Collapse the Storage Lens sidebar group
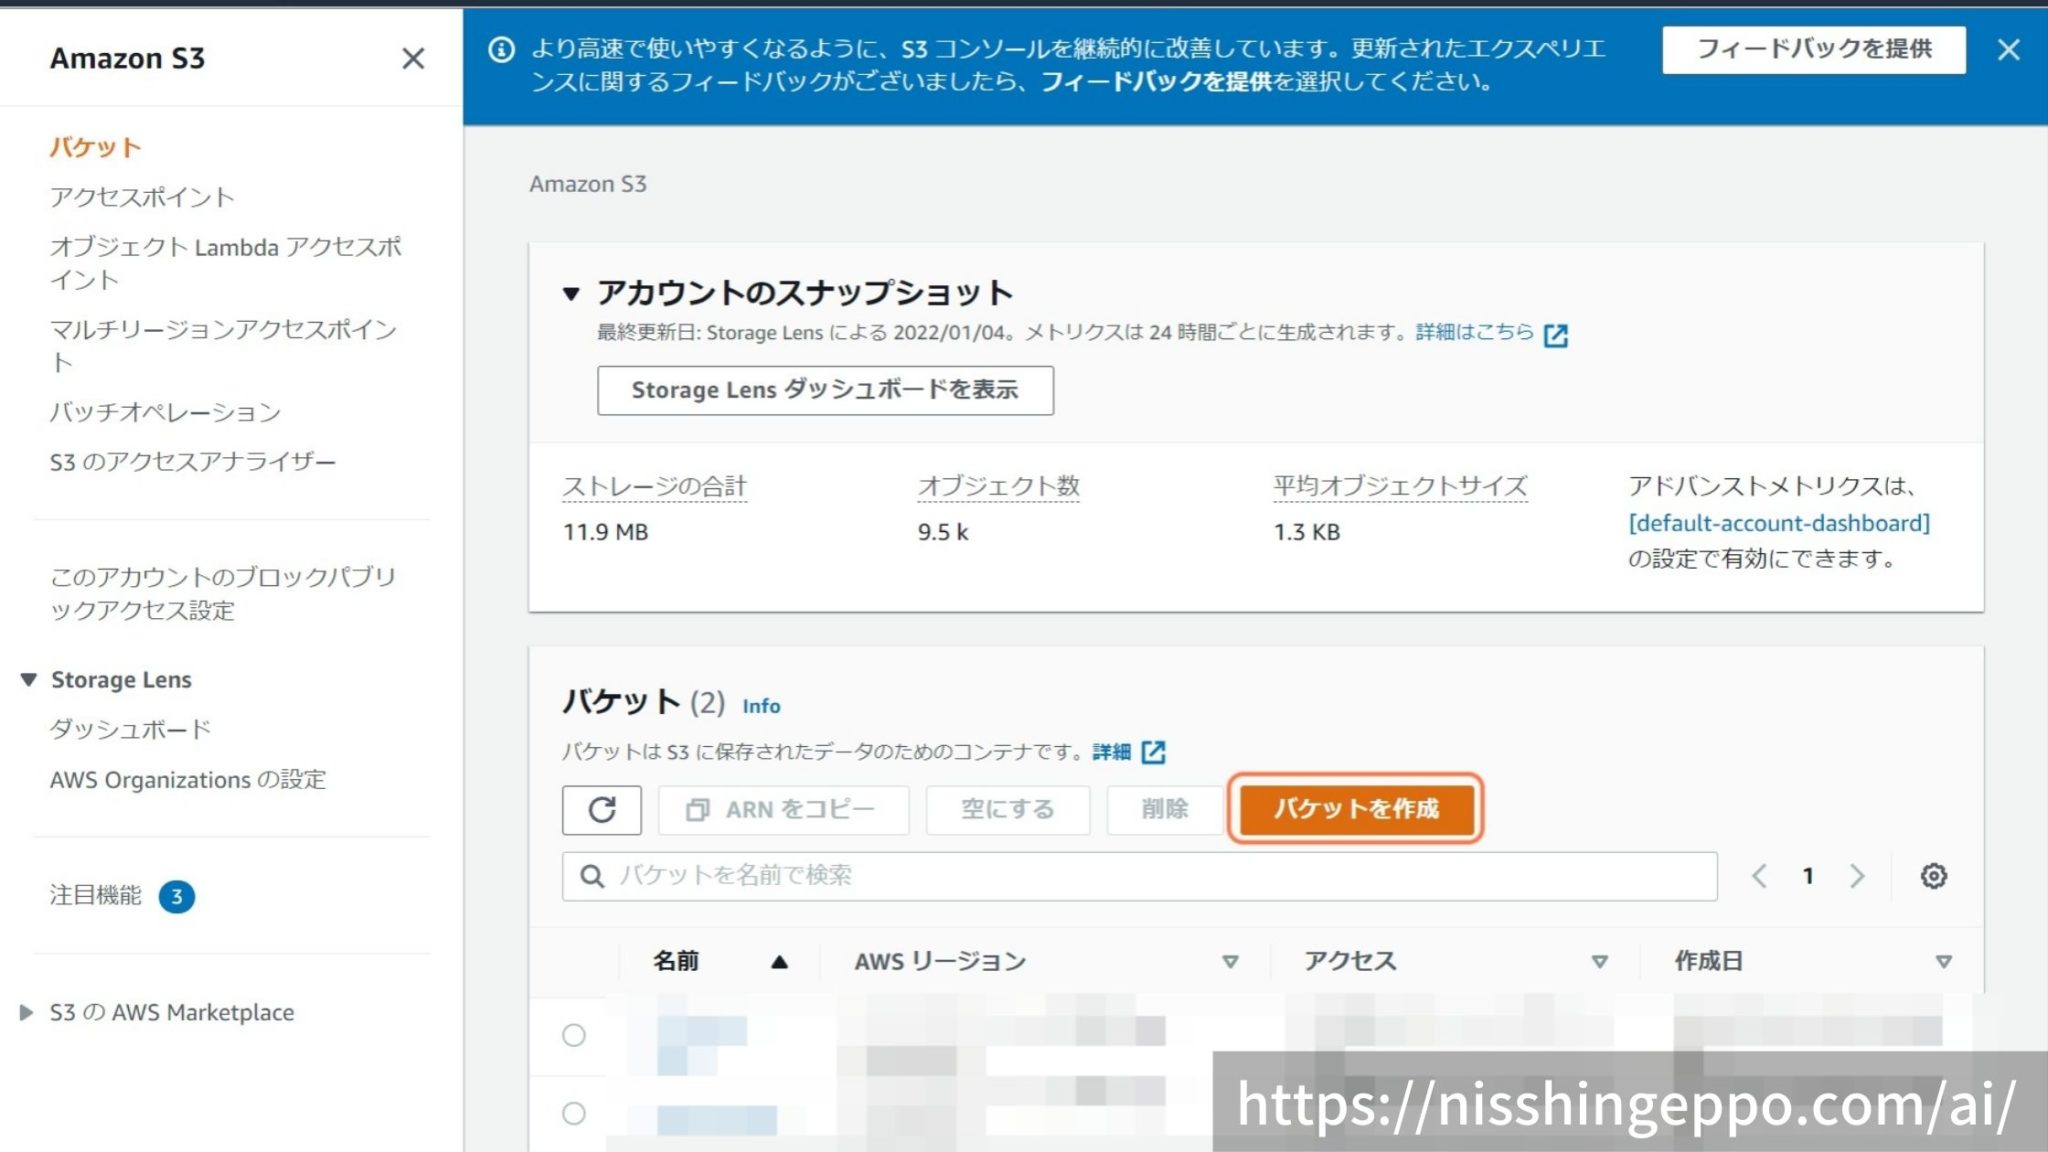This screenshot has width=2048, height=1152. point(29,680)
